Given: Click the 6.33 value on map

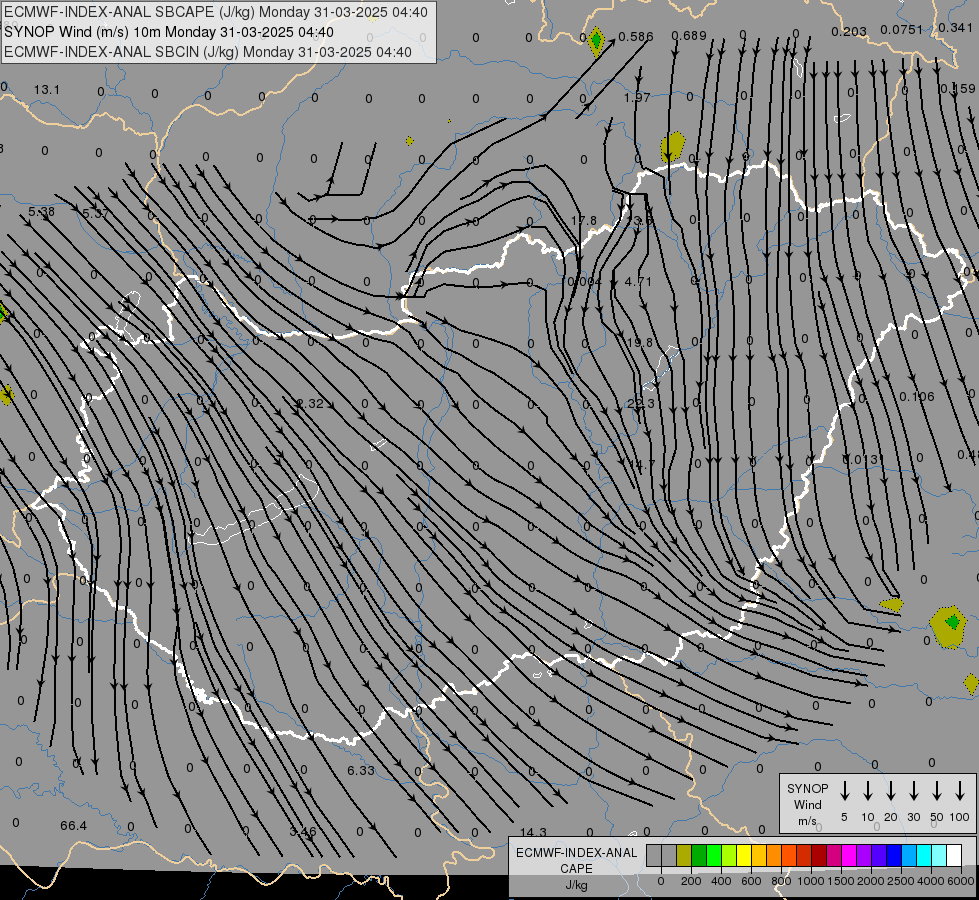Looking at the screenshot, I should tap(361, 771).
